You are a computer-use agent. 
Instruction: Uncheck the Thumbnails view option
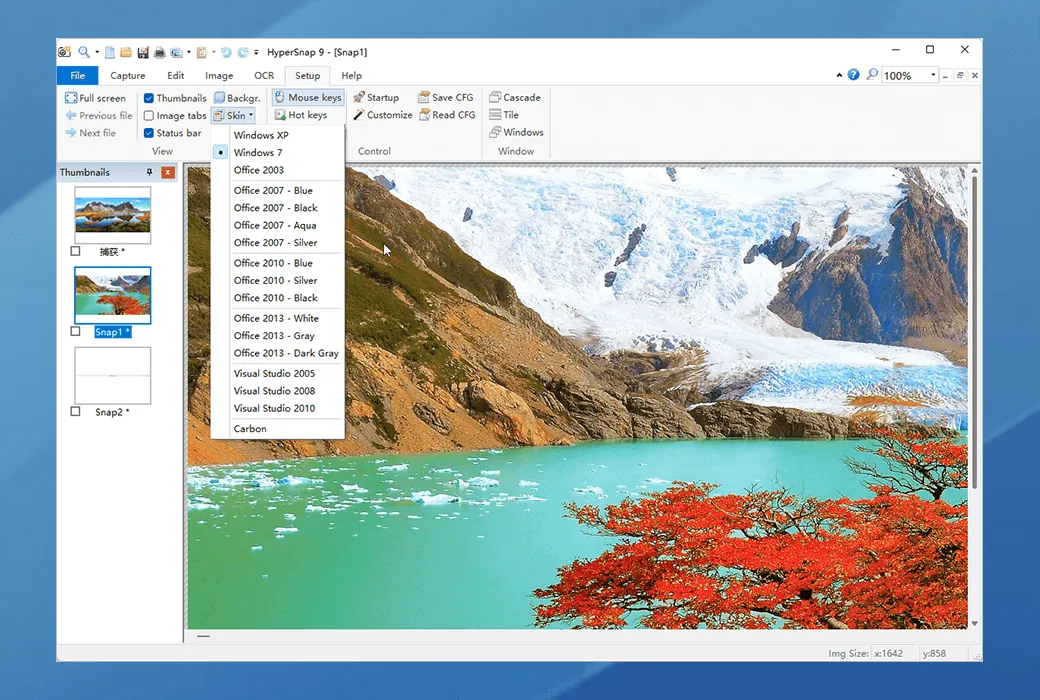tap(149, 97)
